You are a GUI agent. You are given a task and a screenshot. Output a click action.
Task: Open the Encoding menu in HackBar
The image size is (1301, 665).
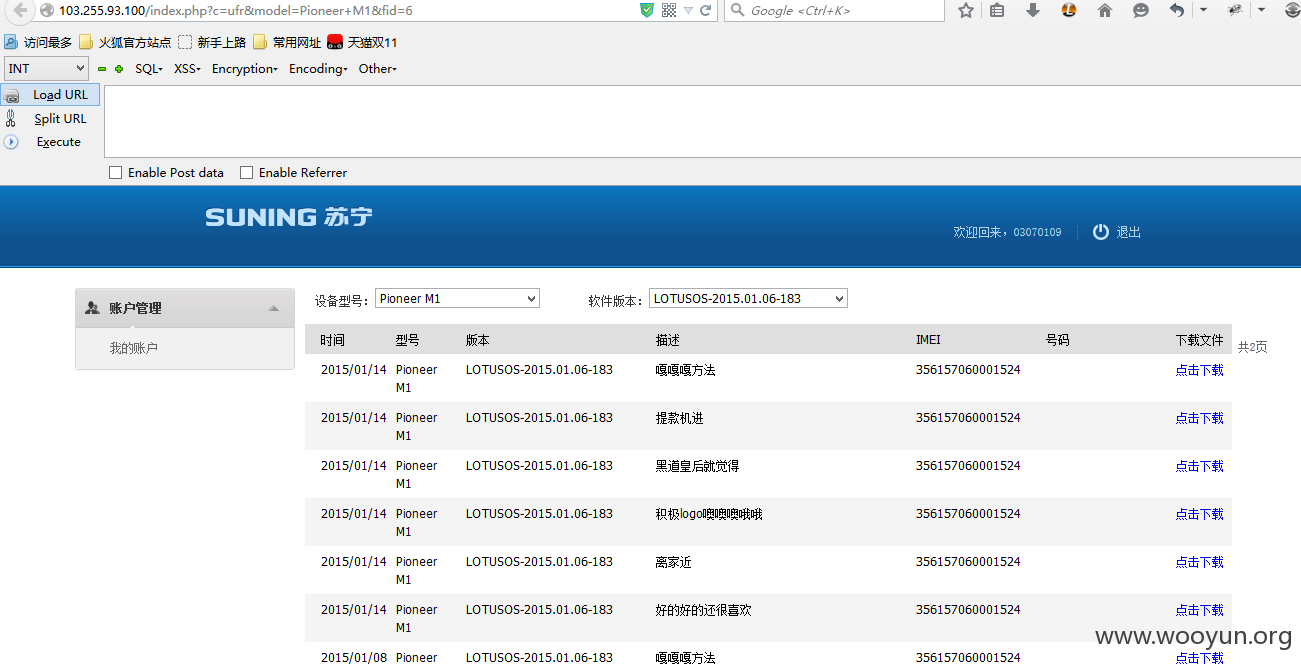pos(318,69)
